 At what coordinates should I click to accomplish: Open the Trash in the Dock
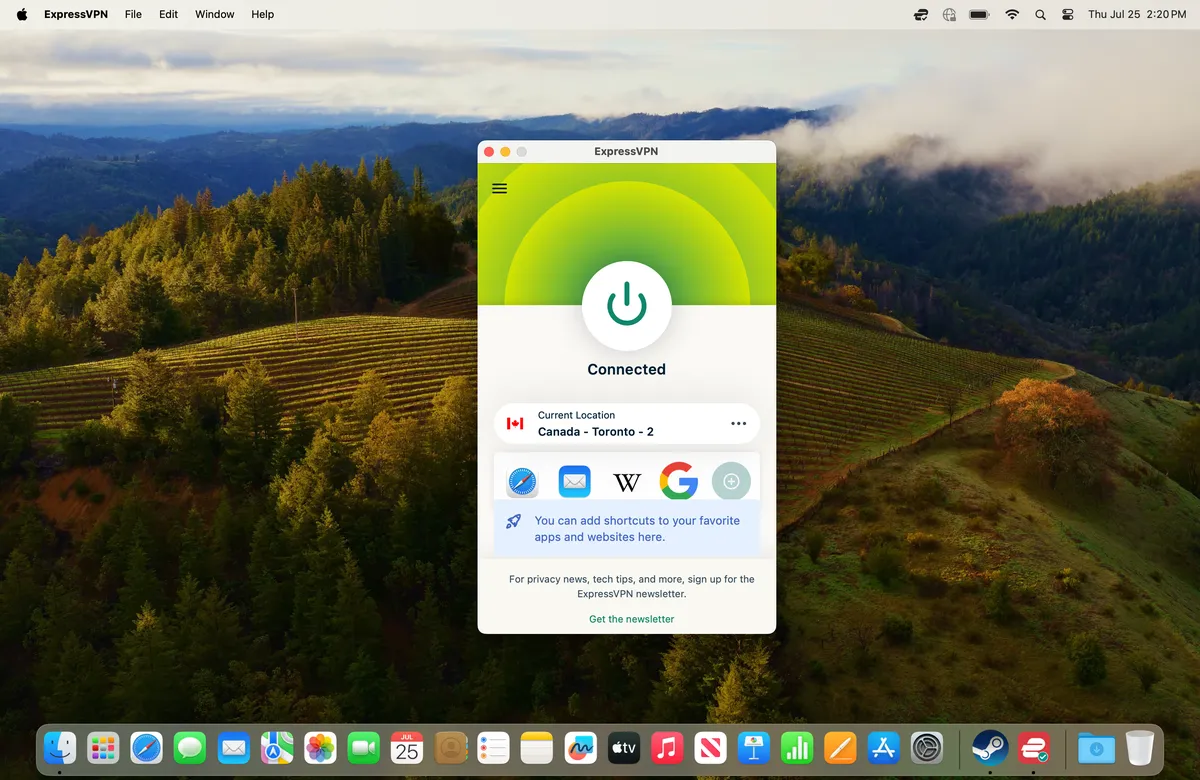point(1140,747)
